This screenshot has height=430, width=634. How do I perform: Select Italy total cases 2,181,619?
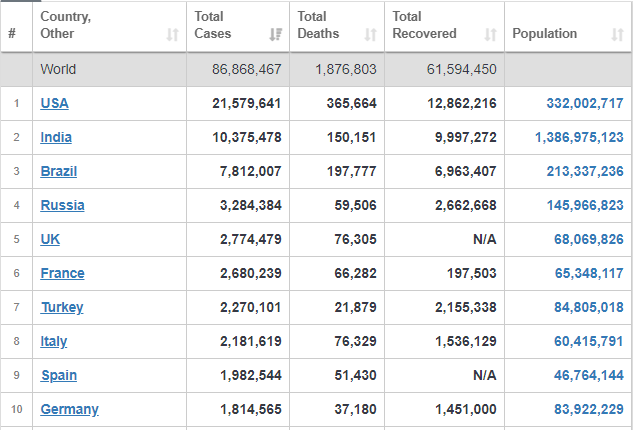pyautogui.click(x=250, y=341)
